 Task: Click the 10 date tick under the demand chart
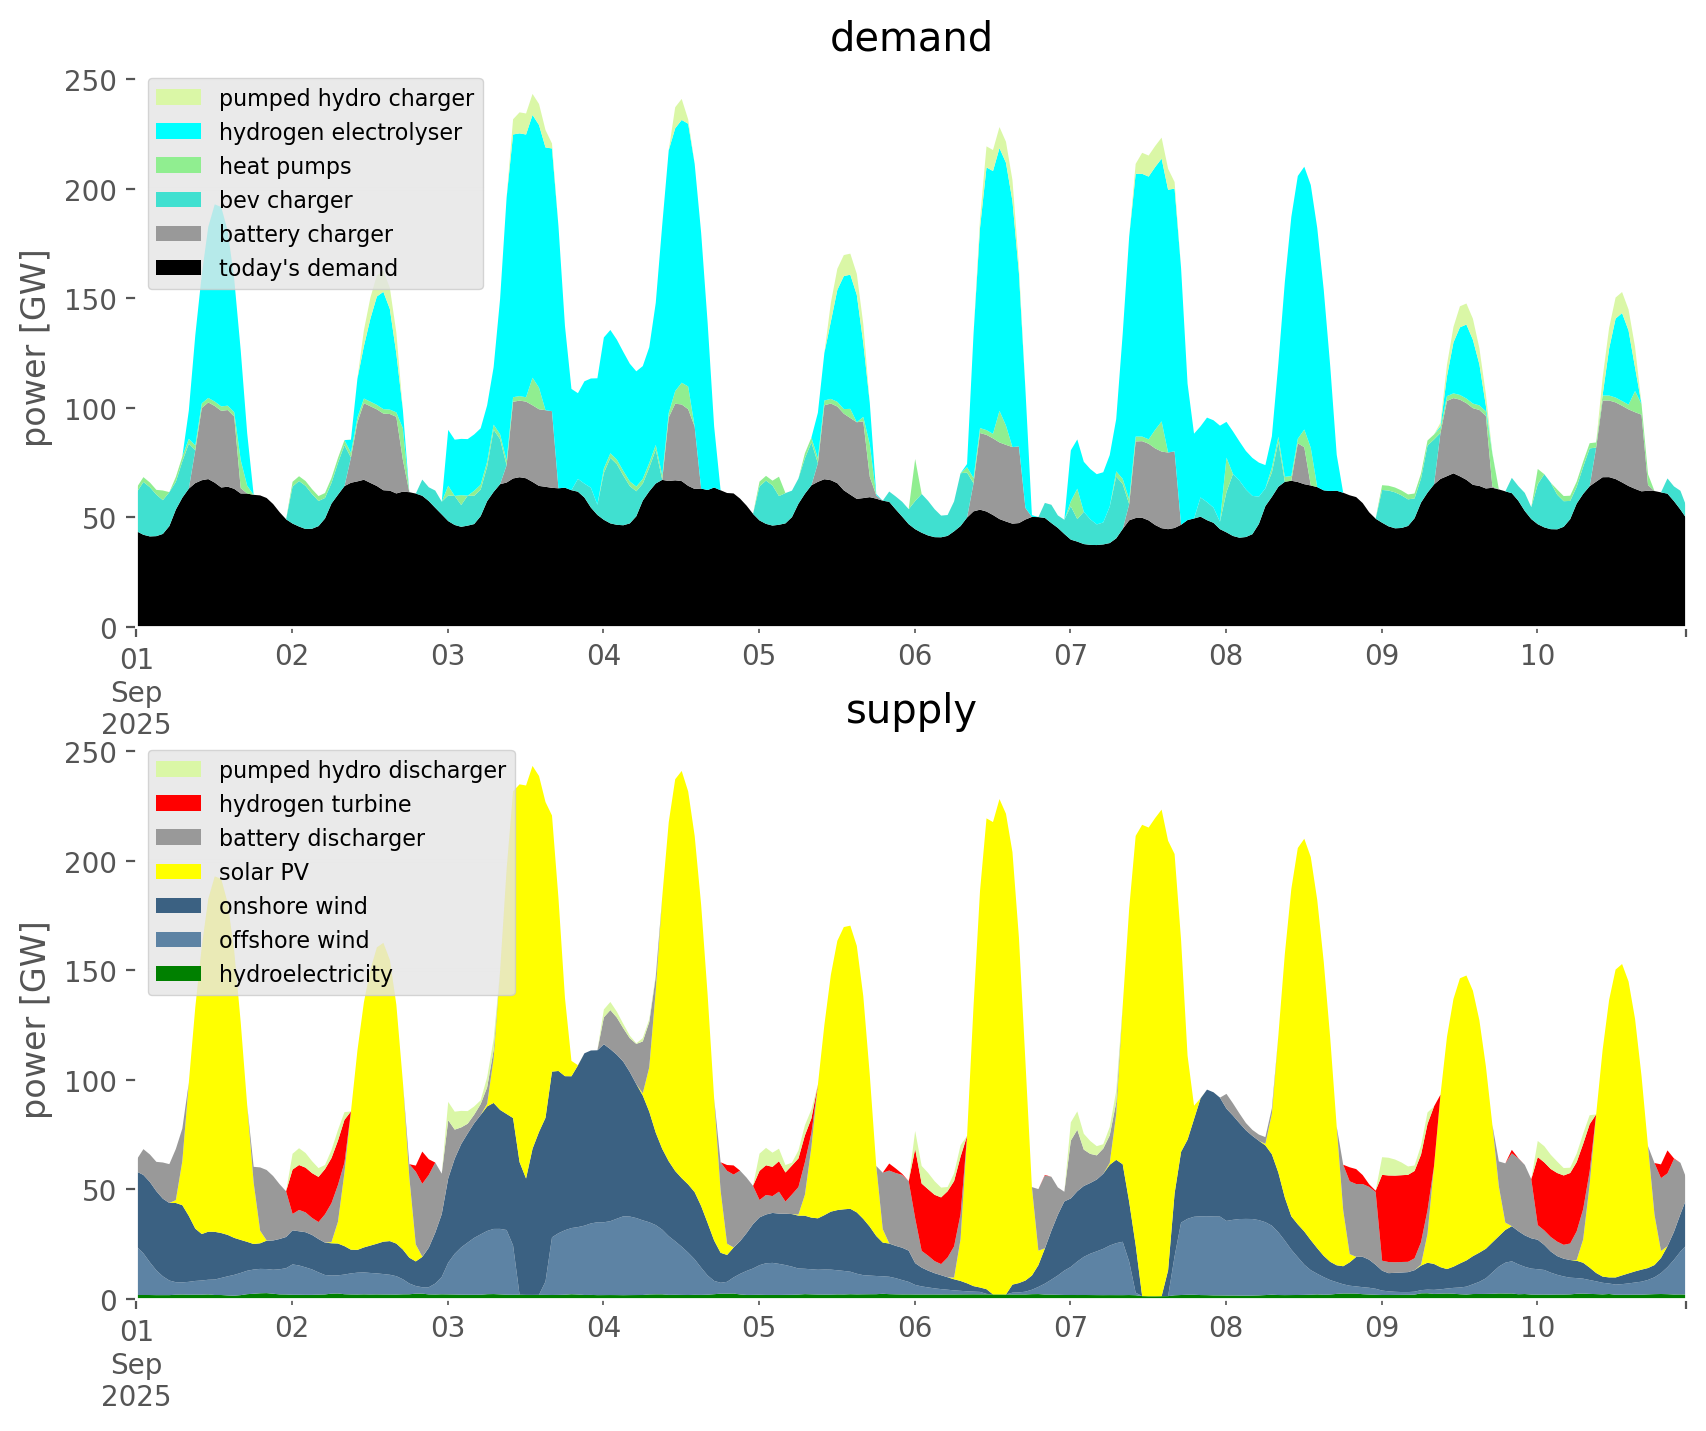pos(1537,656)
